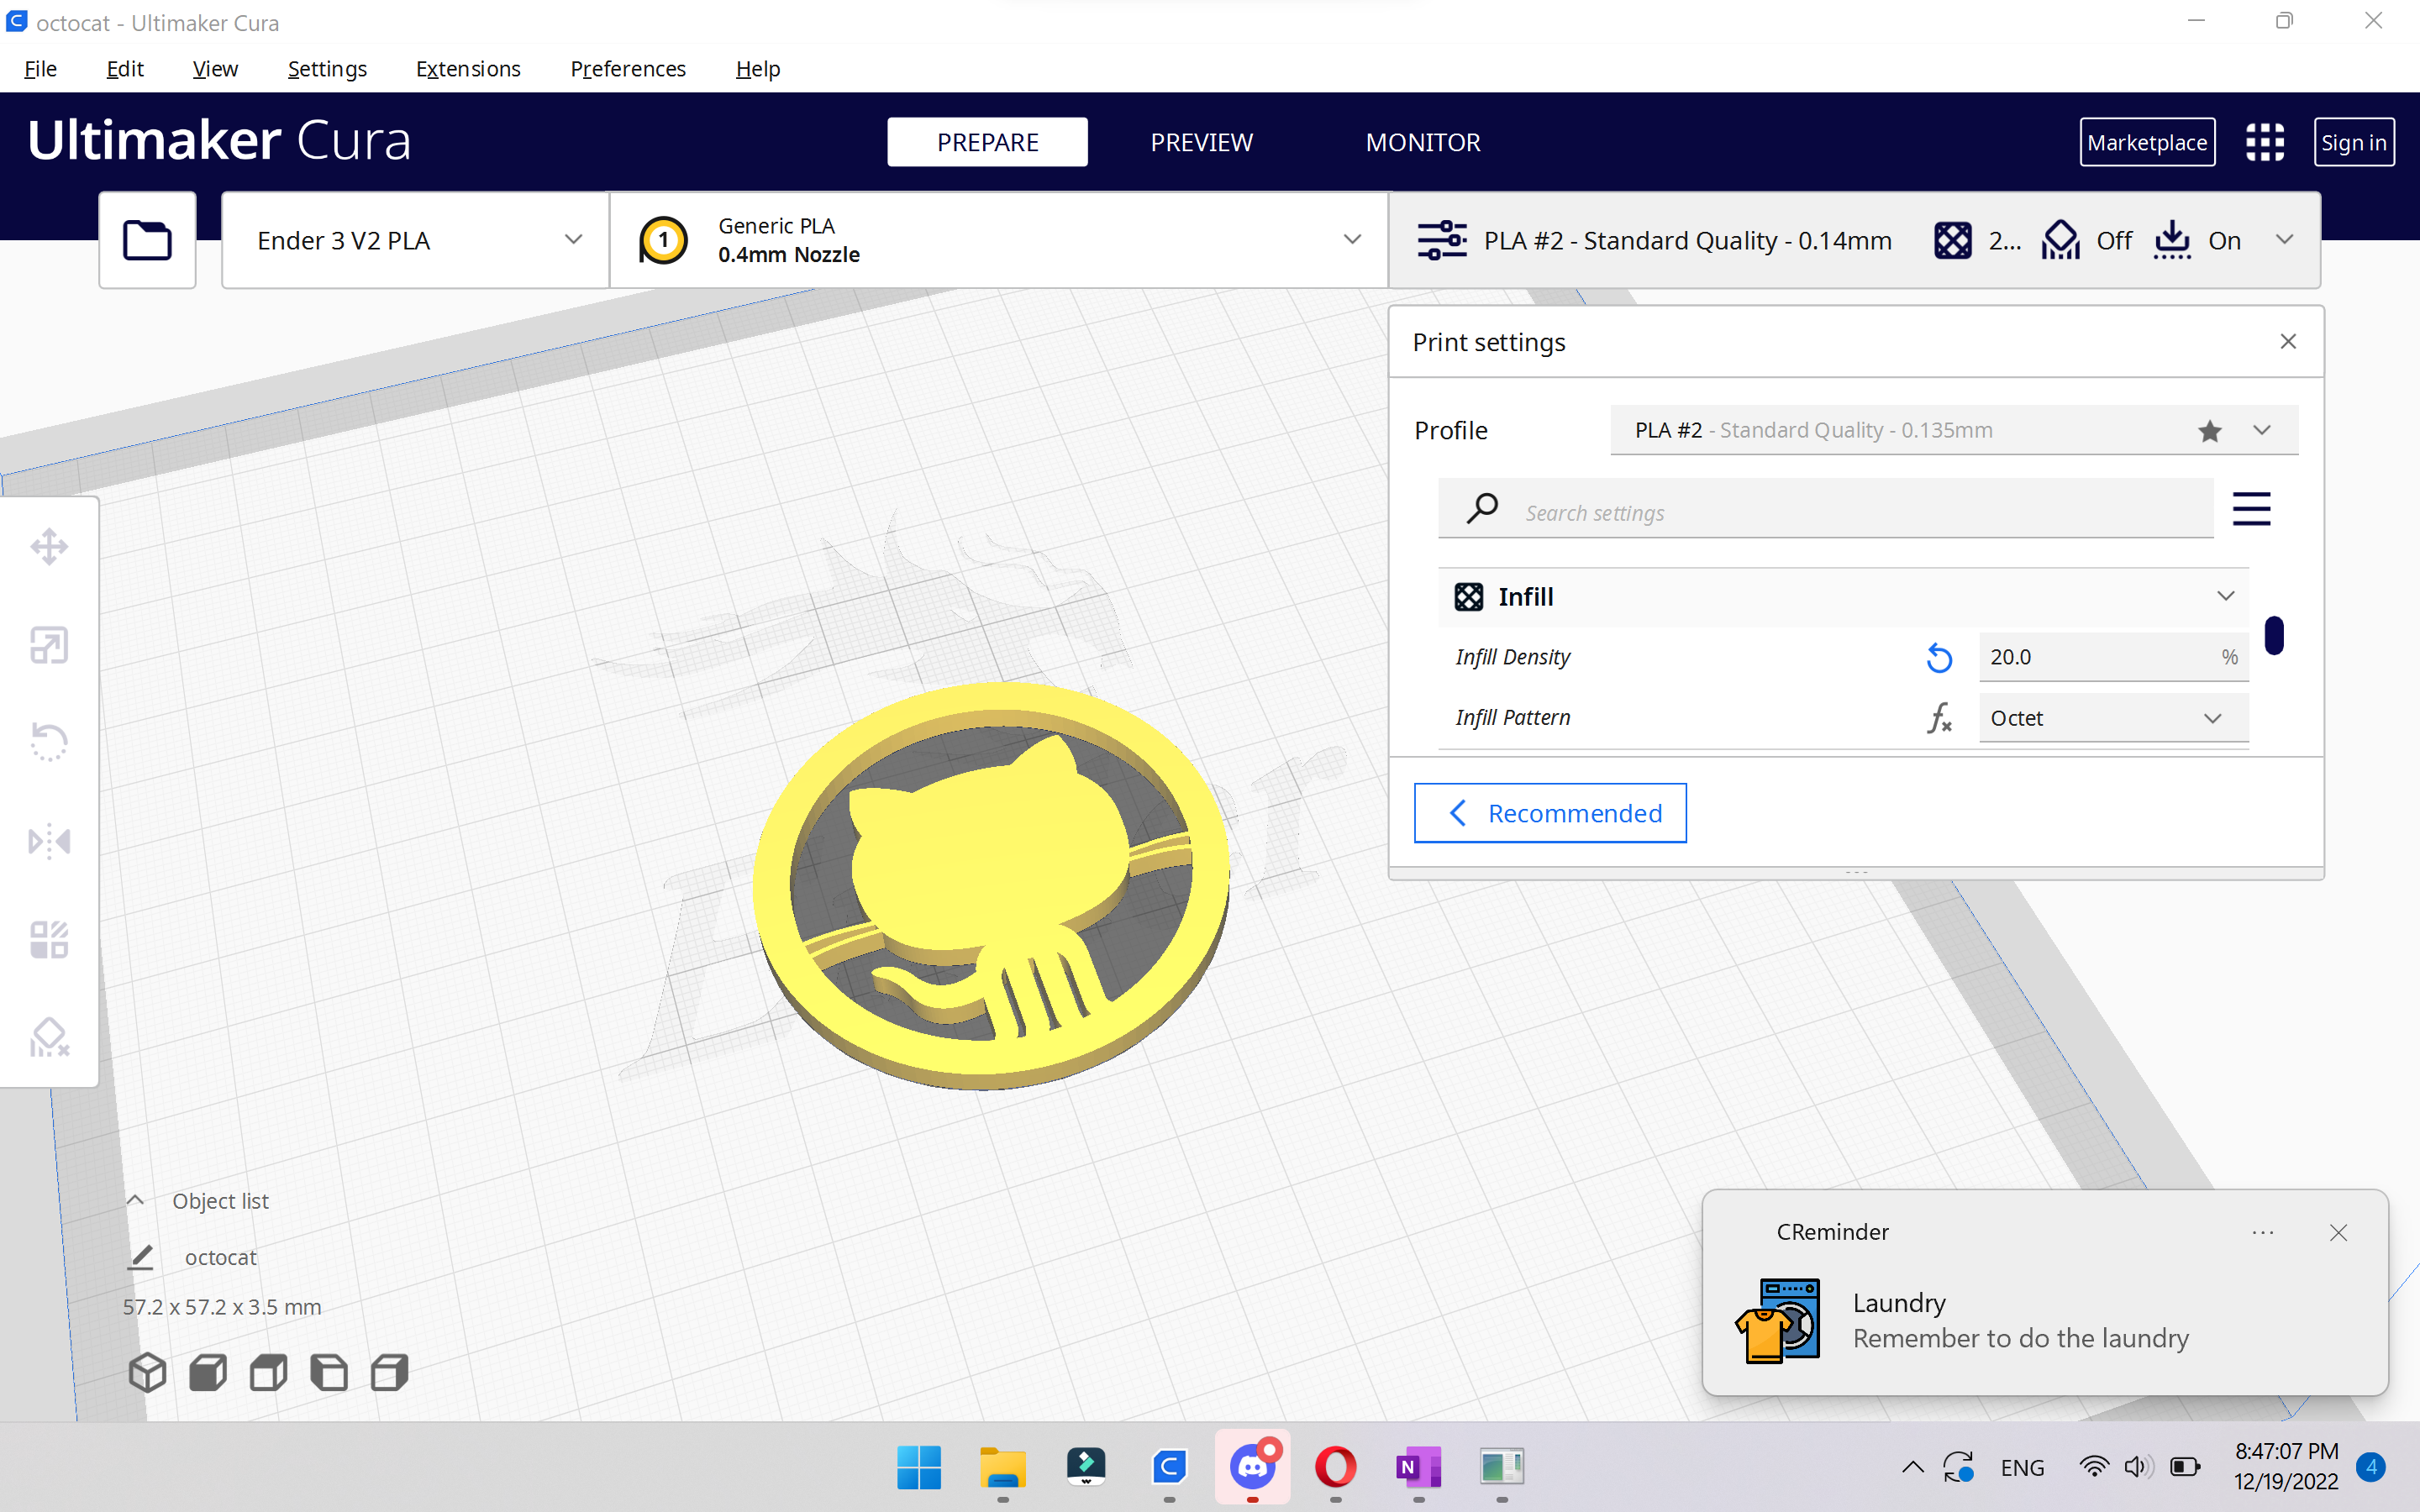Image resolution: width=2420 pixels, height=1512 pixels.
Task: Toggle the profile favorite star
Action: pyautogui.click(x=2210, y=431)
